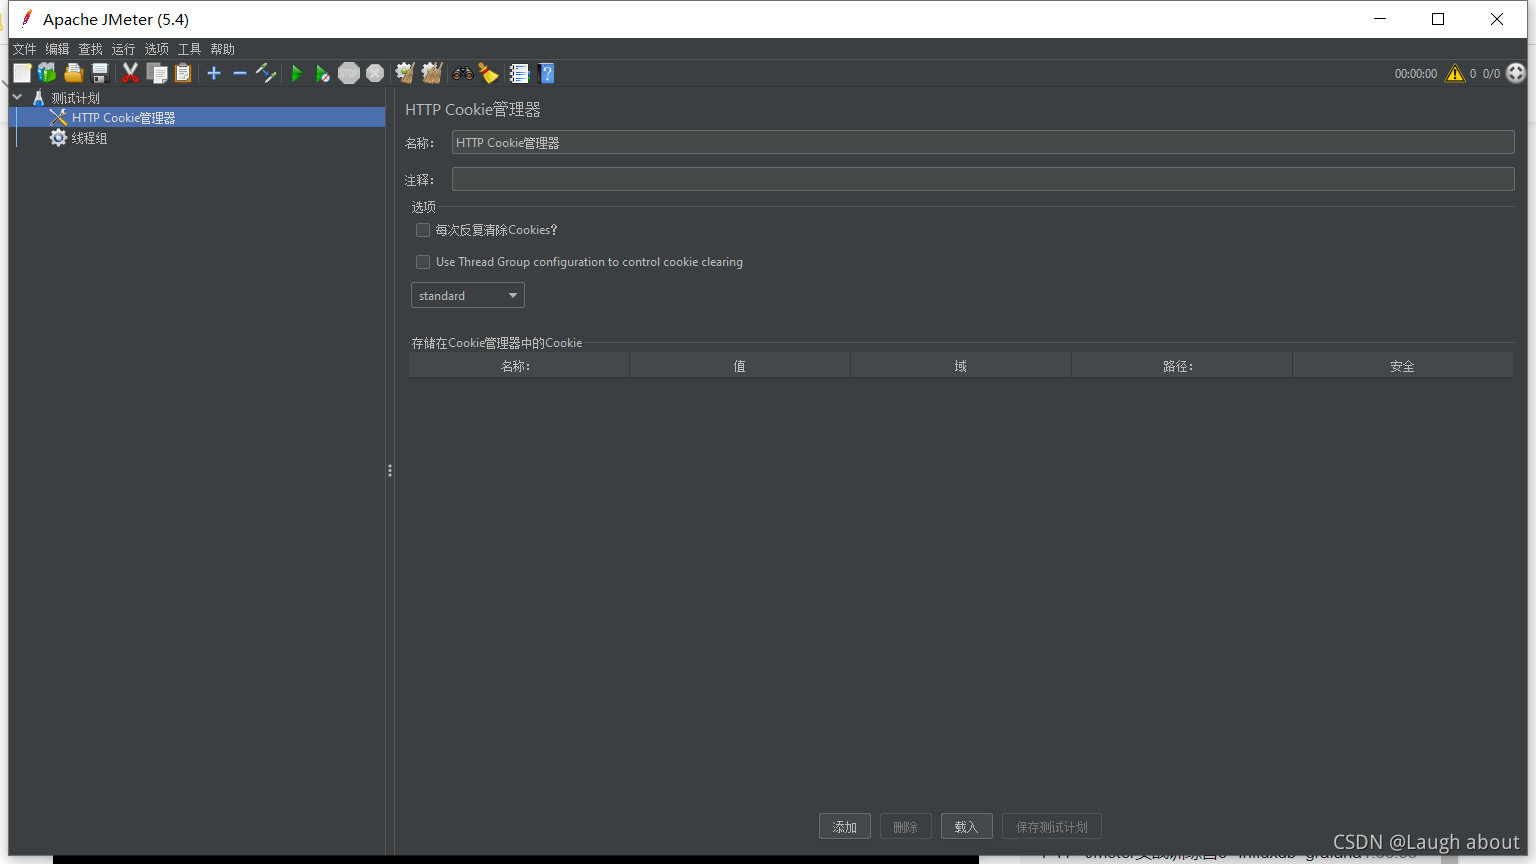Click the thread status globe icon at right
This screenshot has width=1536, height=864.
point(1516,73)
